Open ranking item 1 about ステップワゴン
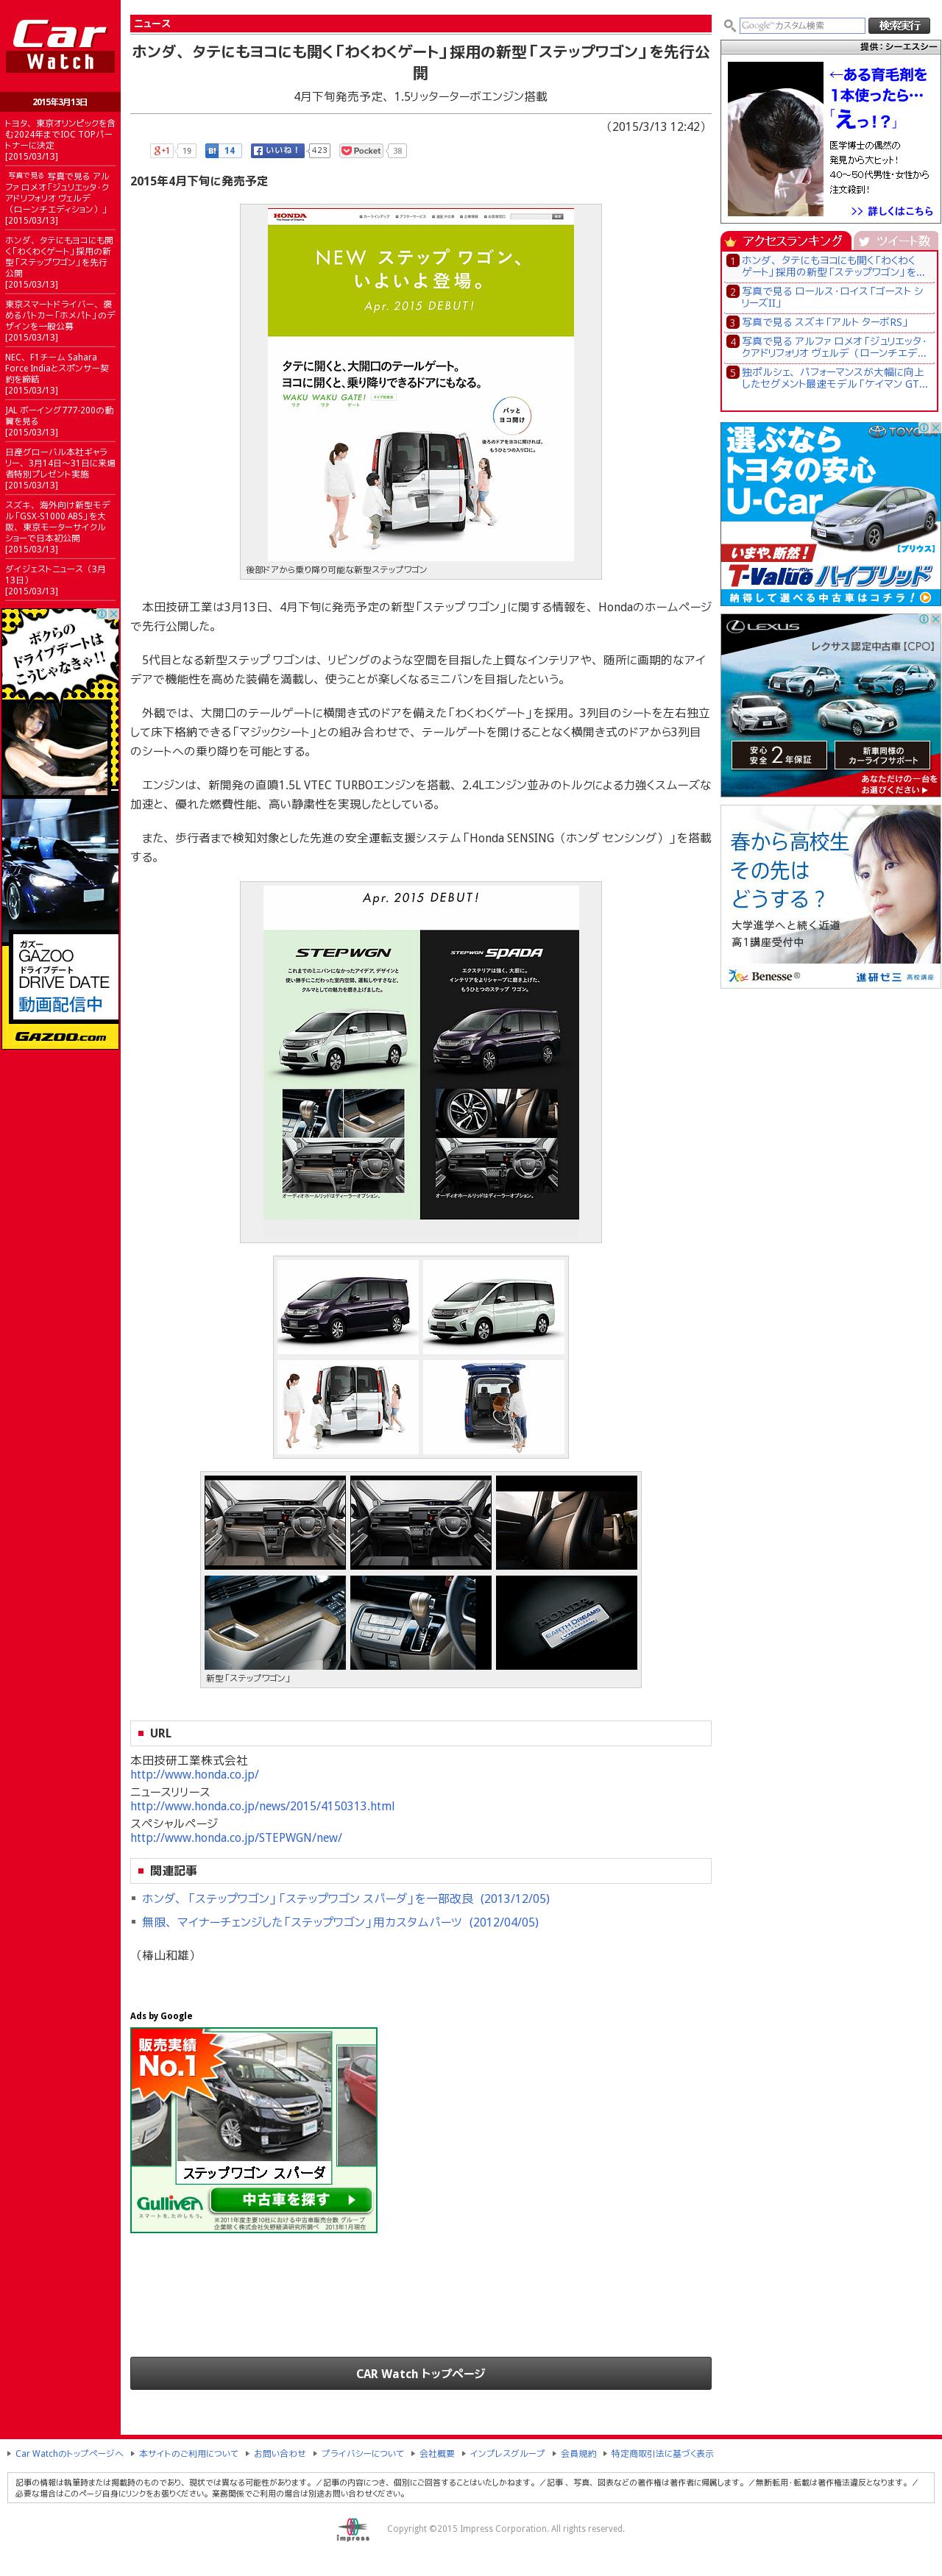Image resolution: width=942 pixels, height=2576 pixels. (833, 266)
